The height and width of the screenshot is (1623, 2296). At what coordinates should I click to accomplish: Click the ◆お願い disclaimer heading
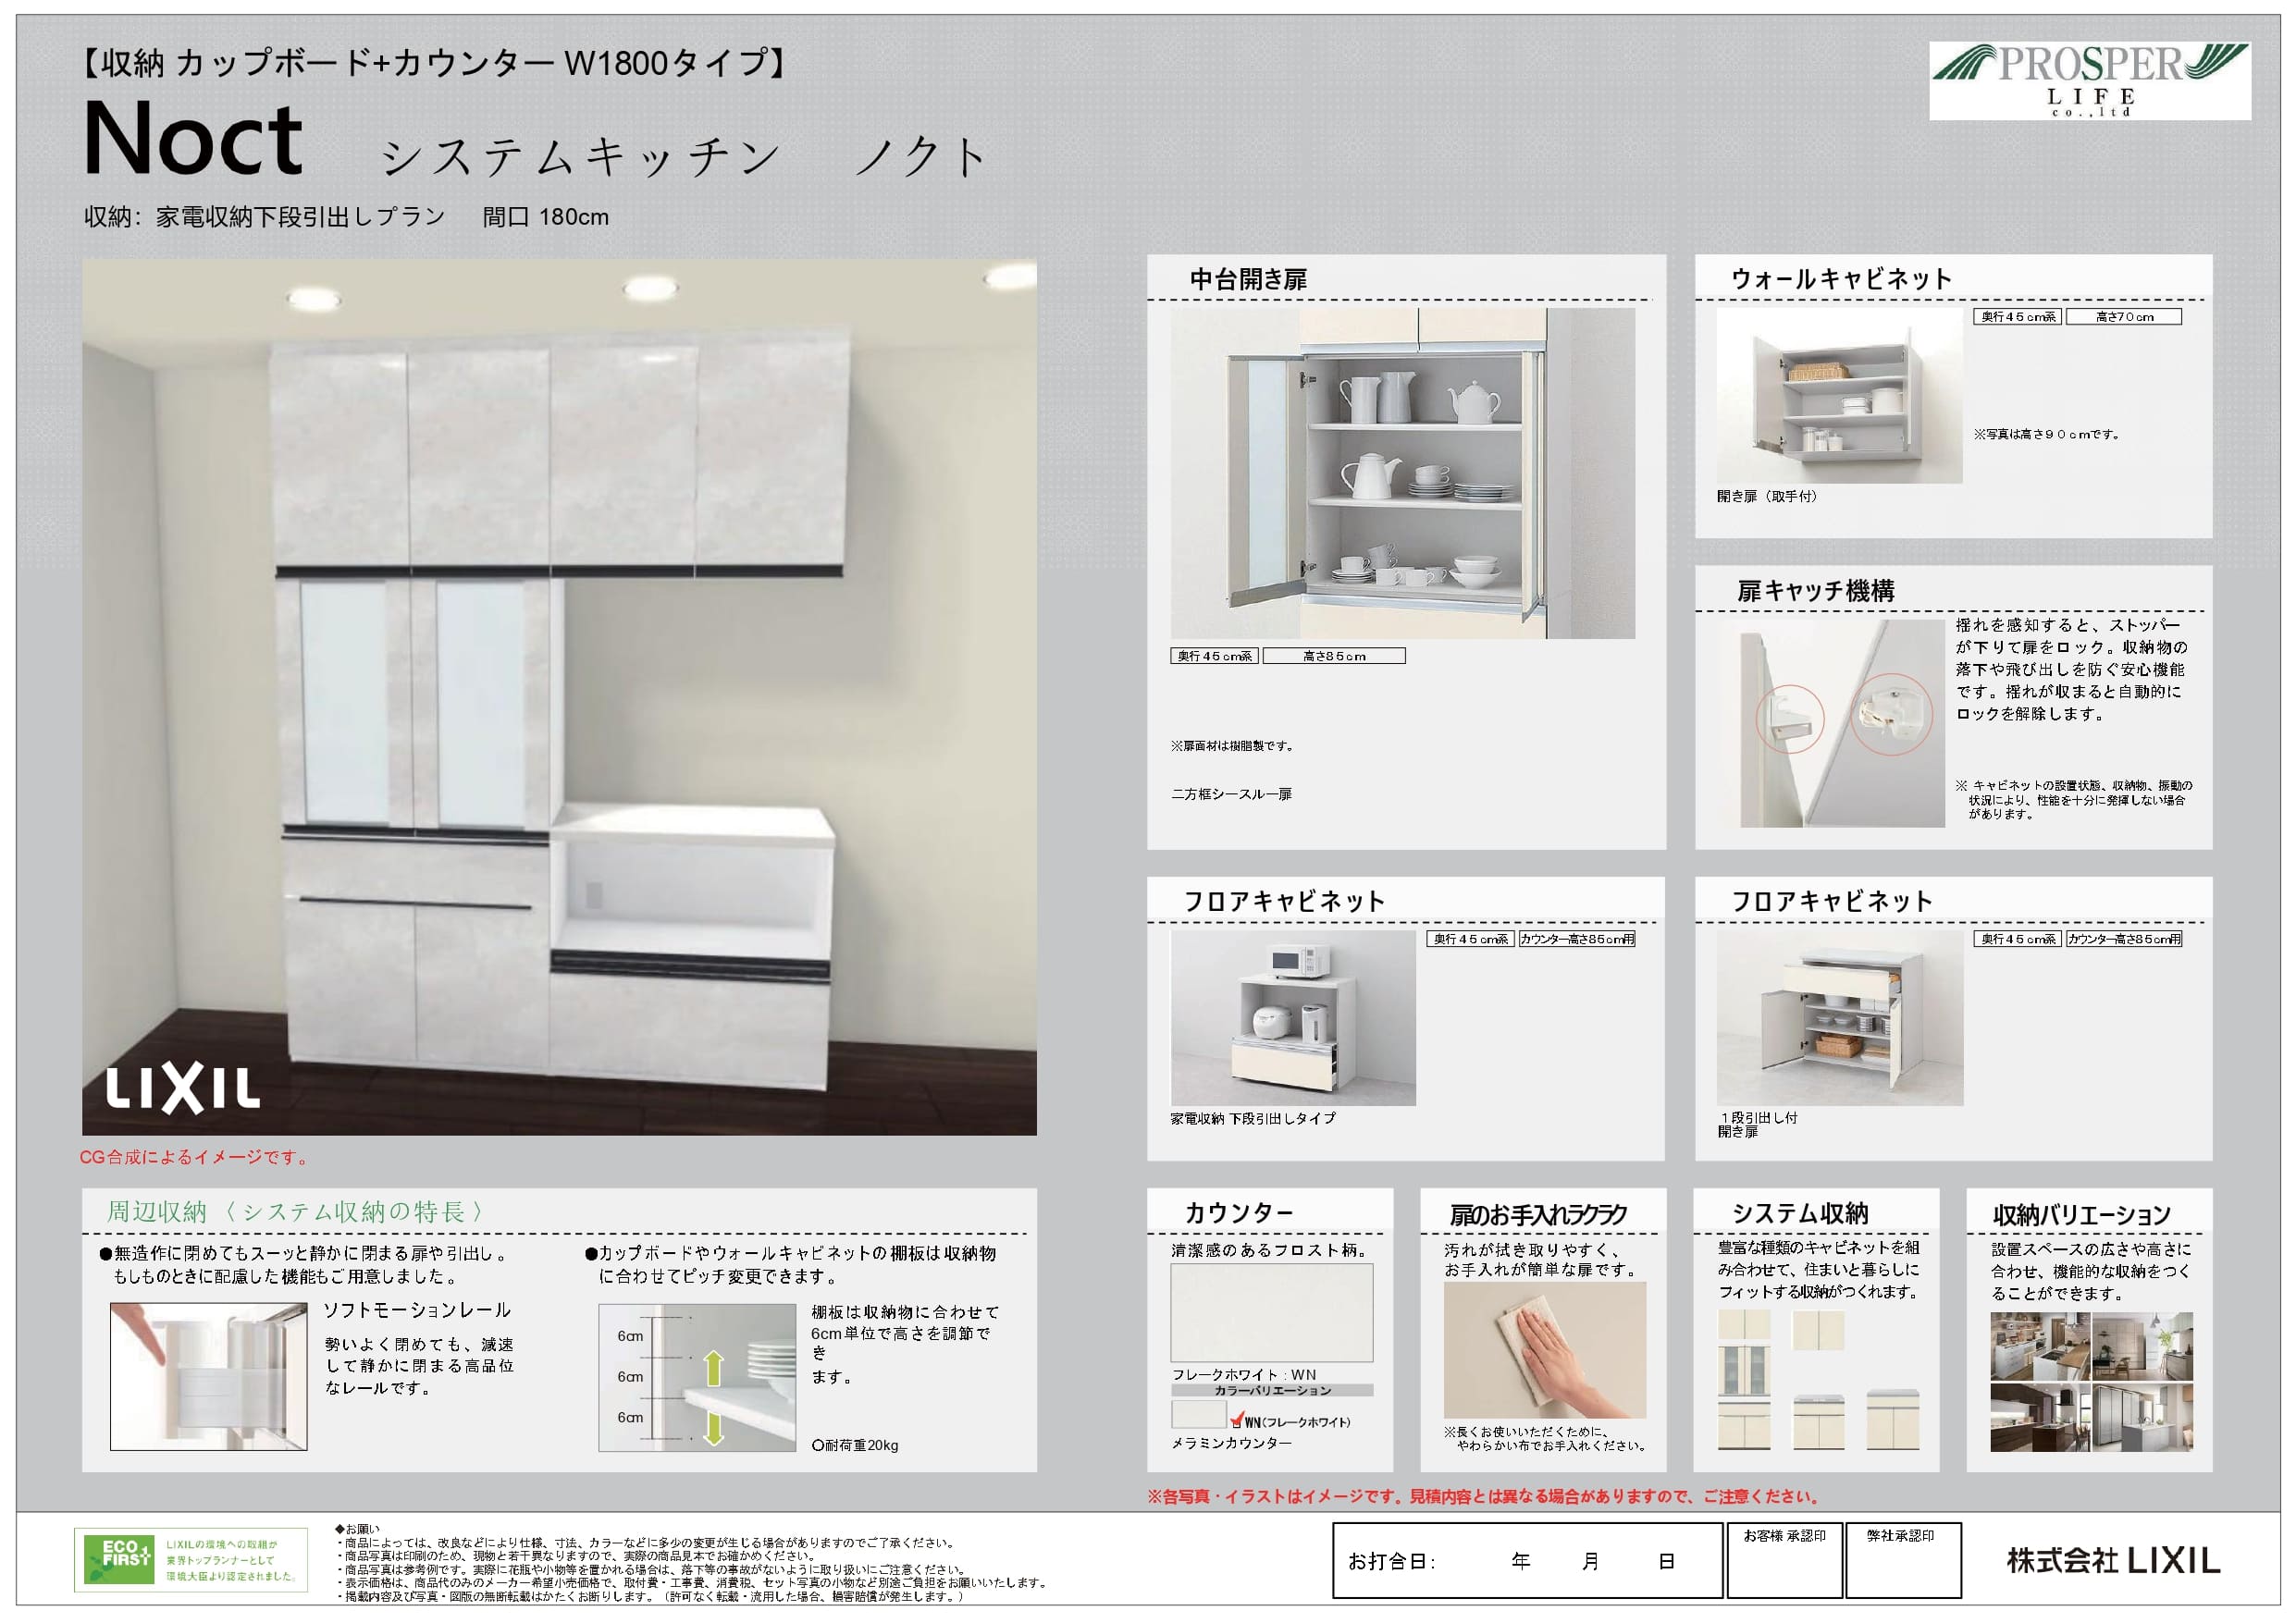click(x=356, y=1529)
